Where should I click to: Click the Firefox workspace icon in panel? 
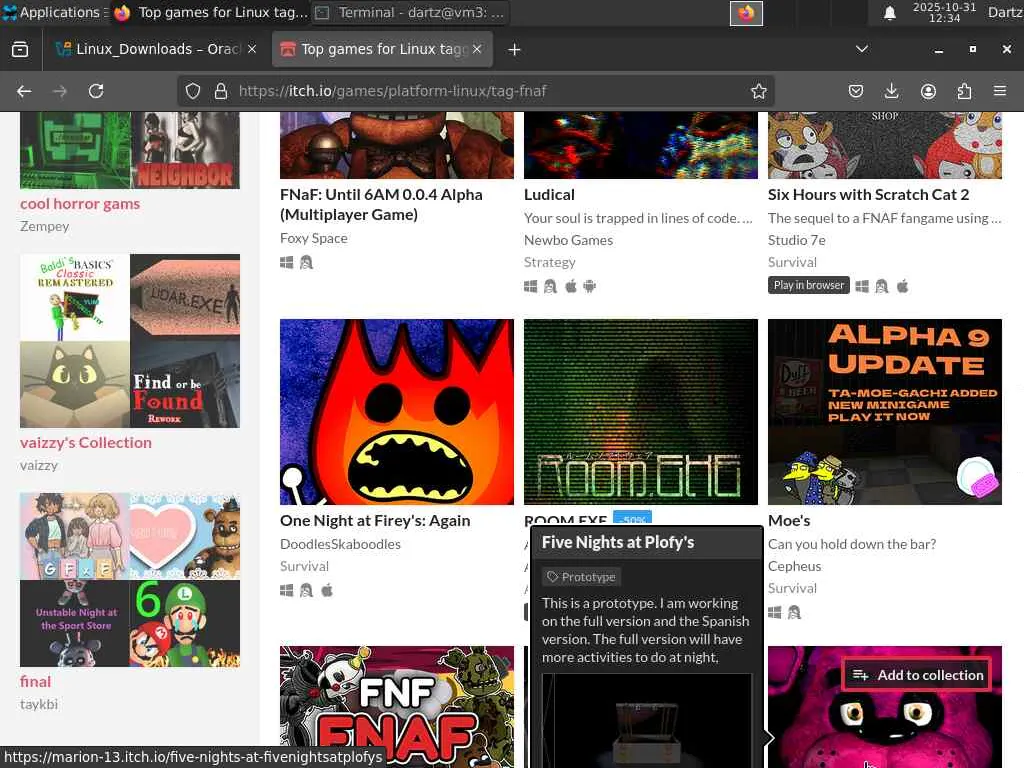746,13
